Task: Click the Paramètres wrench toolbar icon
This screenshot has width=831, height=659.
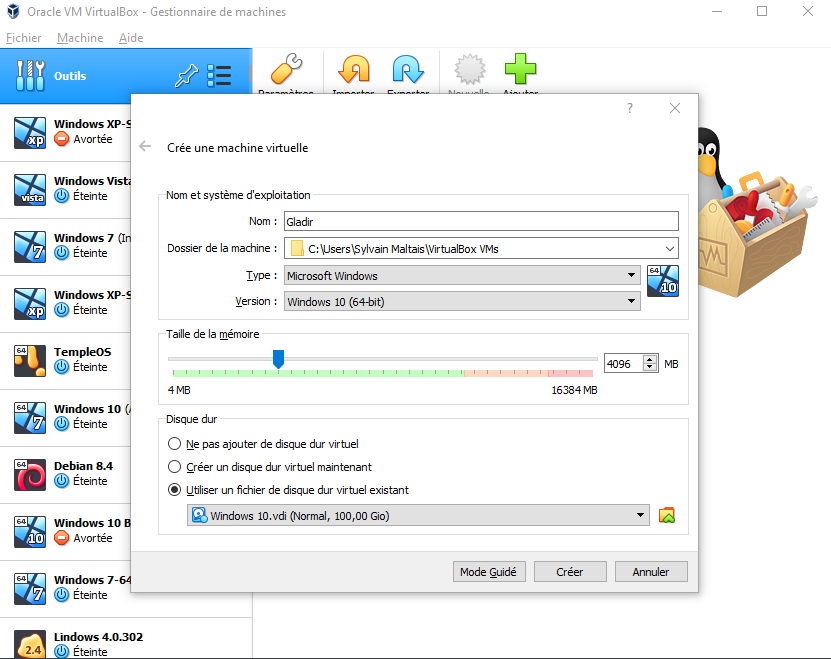Action: point(286,69)
